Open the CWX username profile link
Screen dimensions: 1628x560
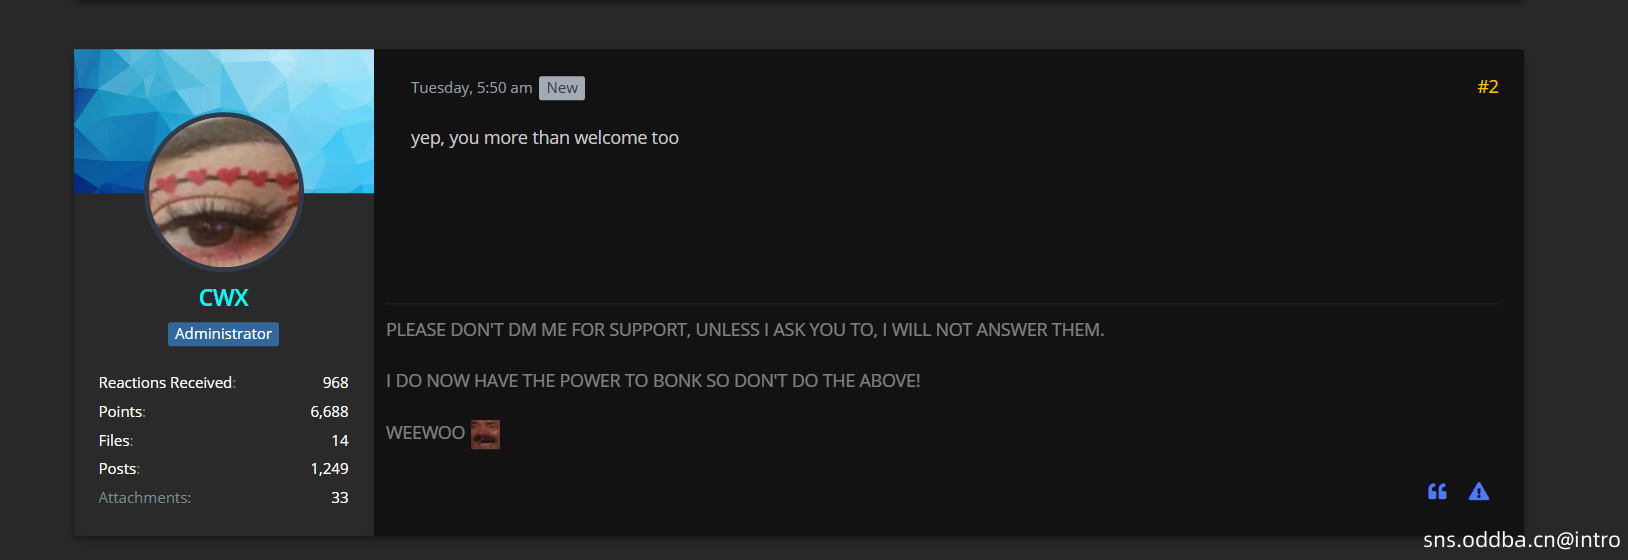224,298
